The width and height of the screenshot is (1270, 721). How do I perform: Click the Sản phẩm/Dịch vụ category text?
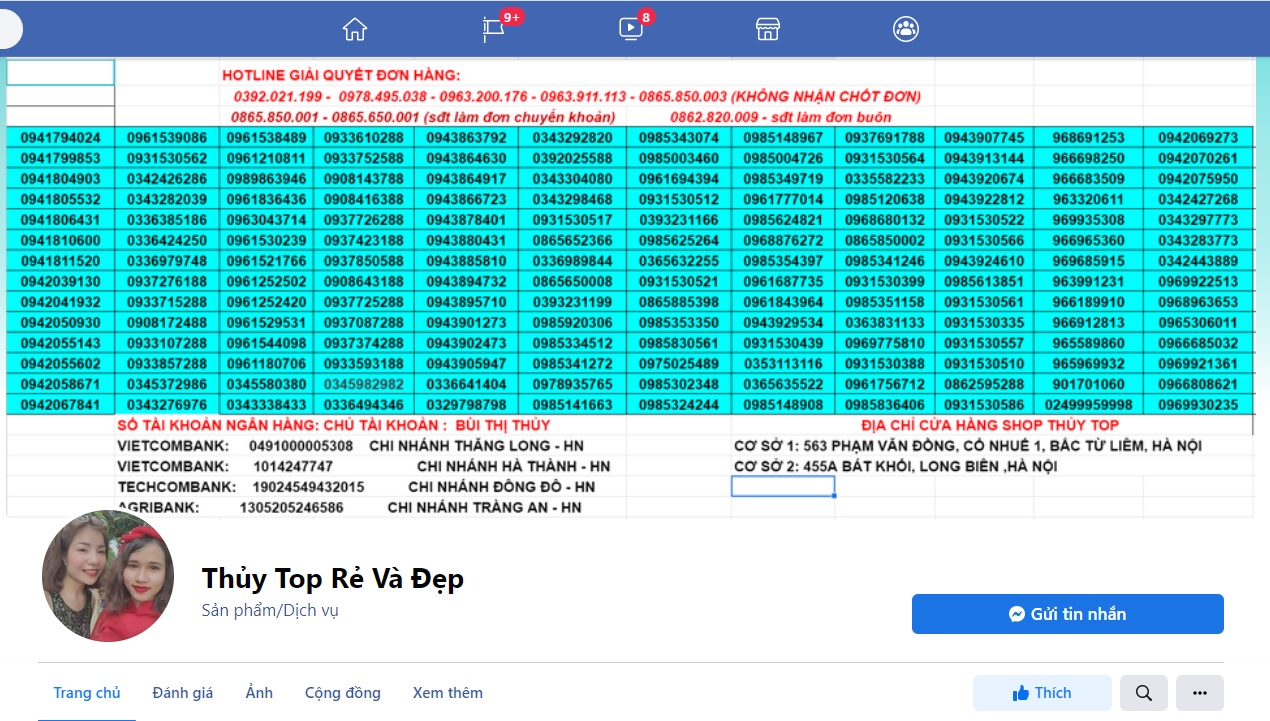click(270, 610)
